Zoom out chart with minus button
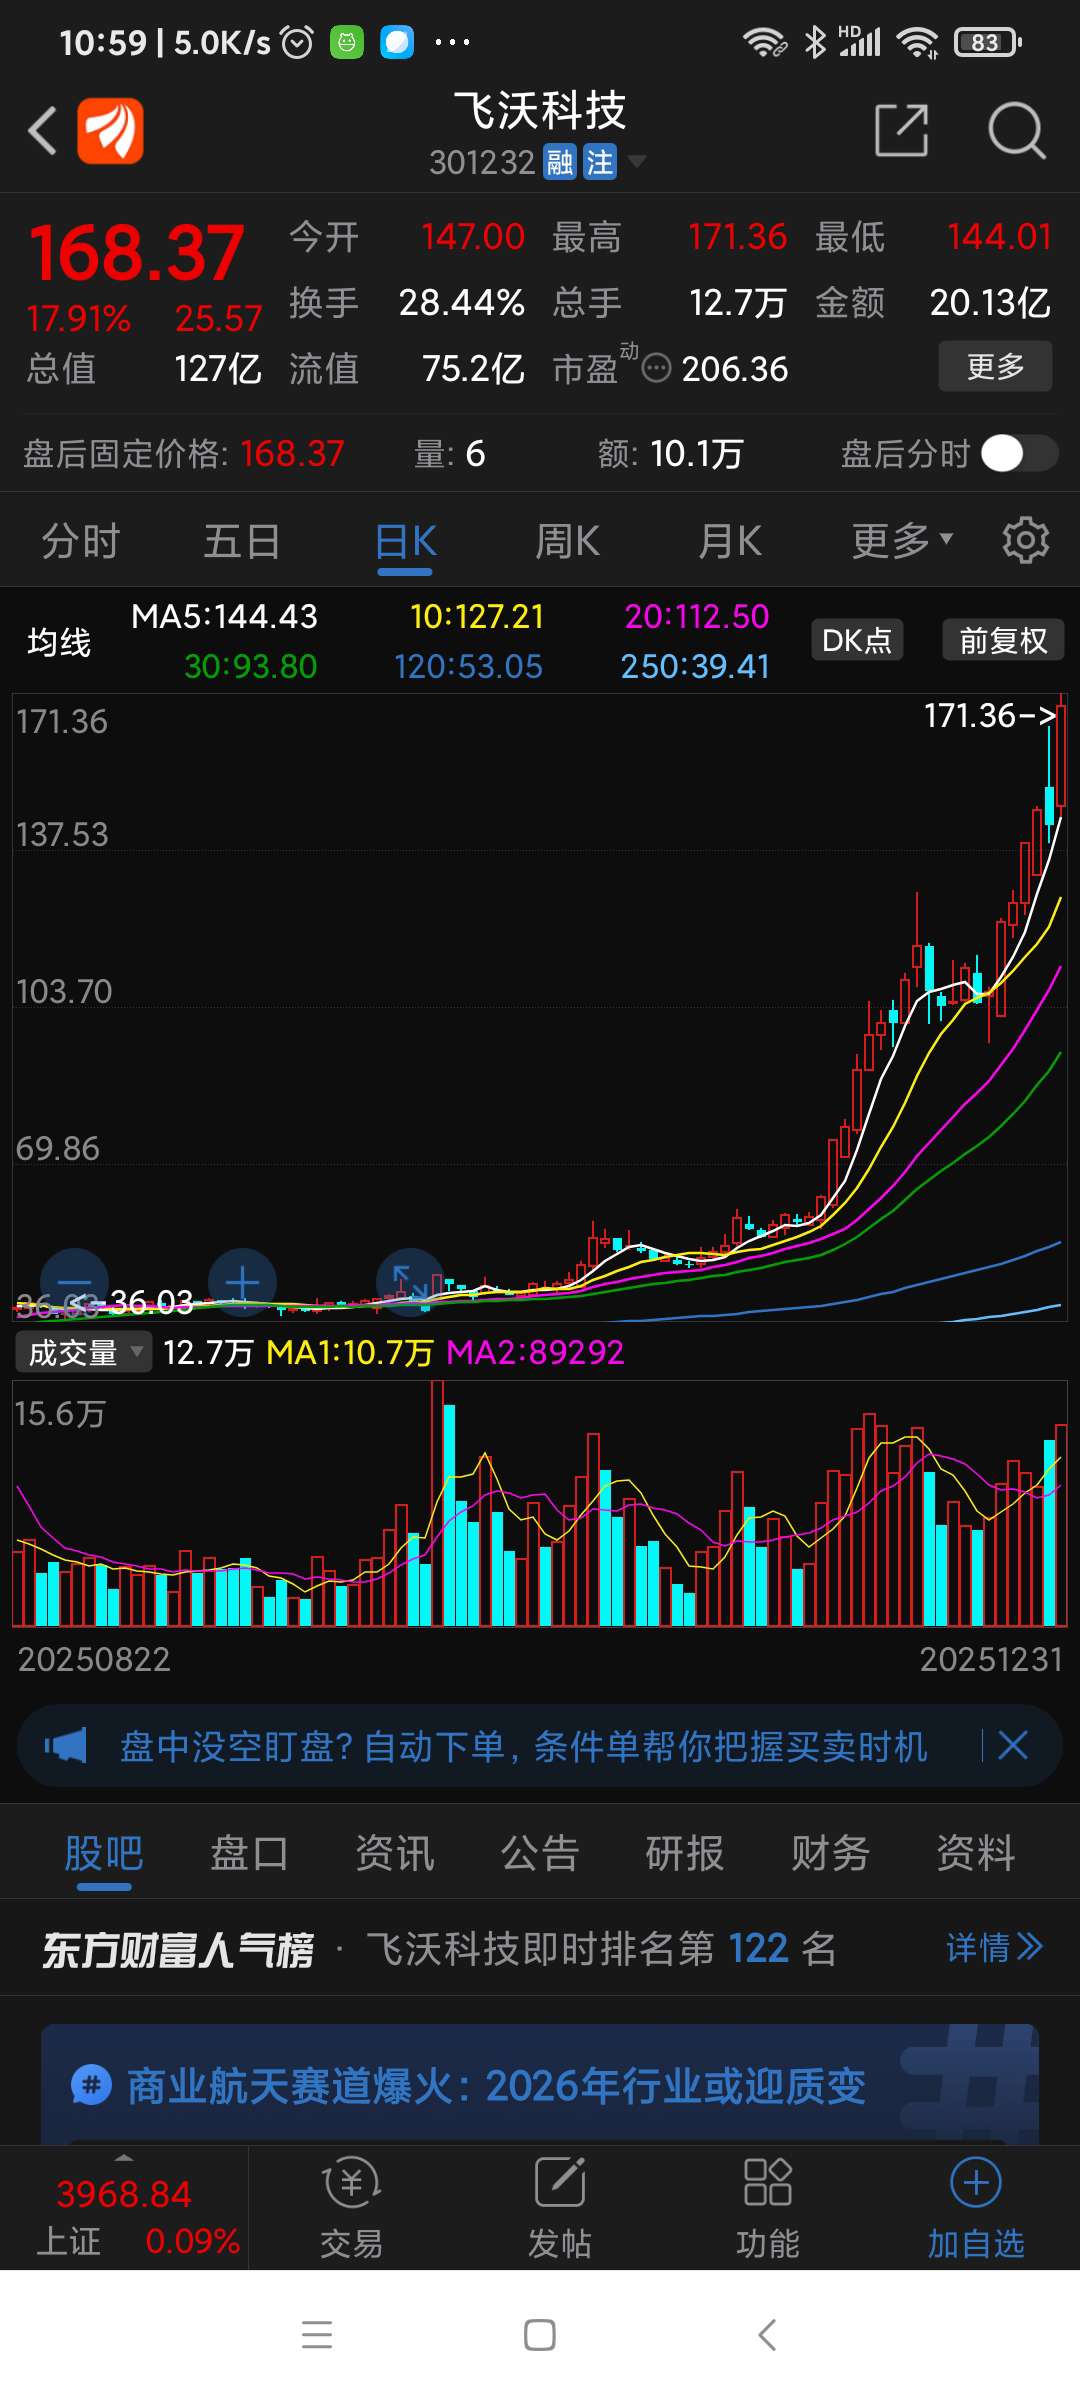Screen dimensions: 1080x2400 (x=74, y=1282)
